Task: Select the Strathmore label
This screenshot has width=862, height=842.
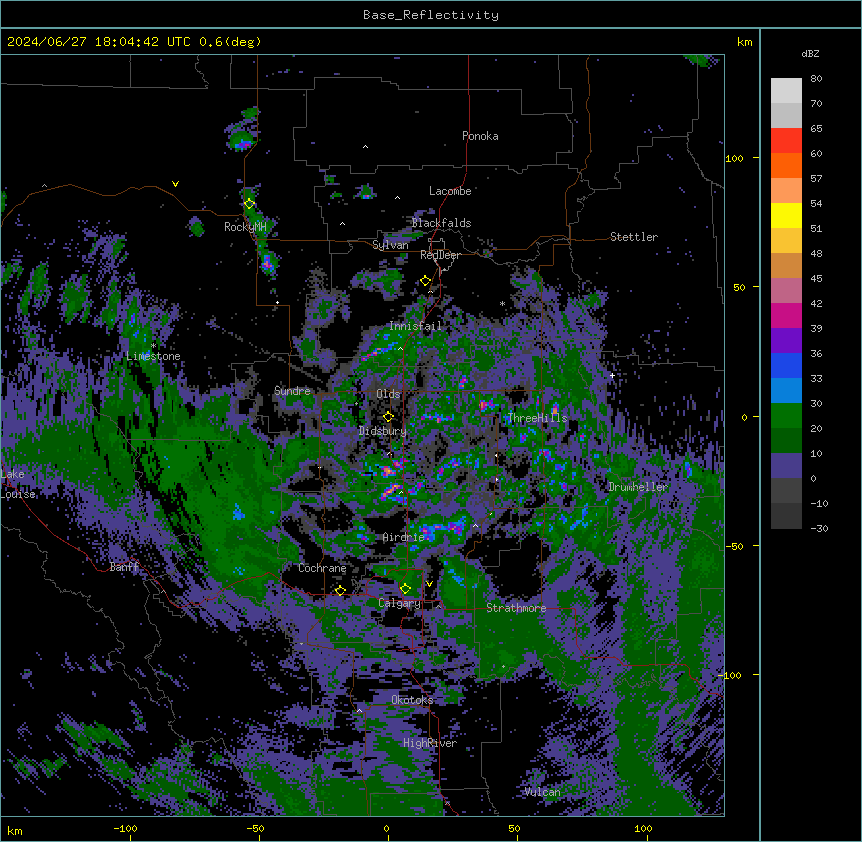Action: pos(516,608)
